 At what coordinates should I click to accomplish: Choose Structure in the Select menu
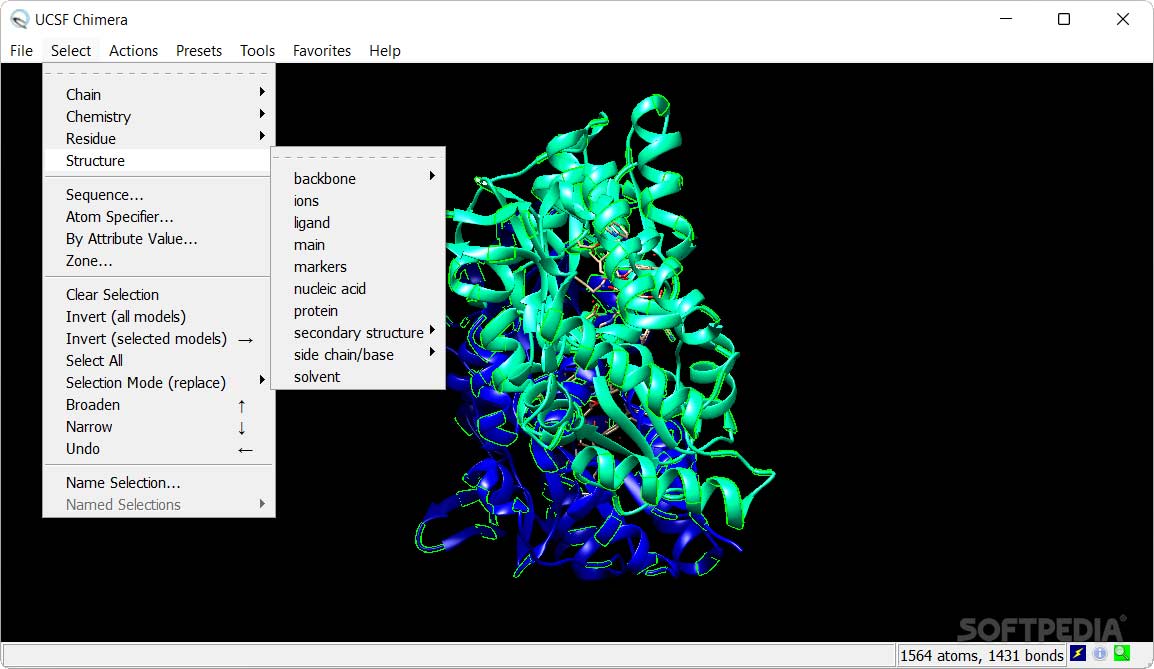[x=157, y=160]
